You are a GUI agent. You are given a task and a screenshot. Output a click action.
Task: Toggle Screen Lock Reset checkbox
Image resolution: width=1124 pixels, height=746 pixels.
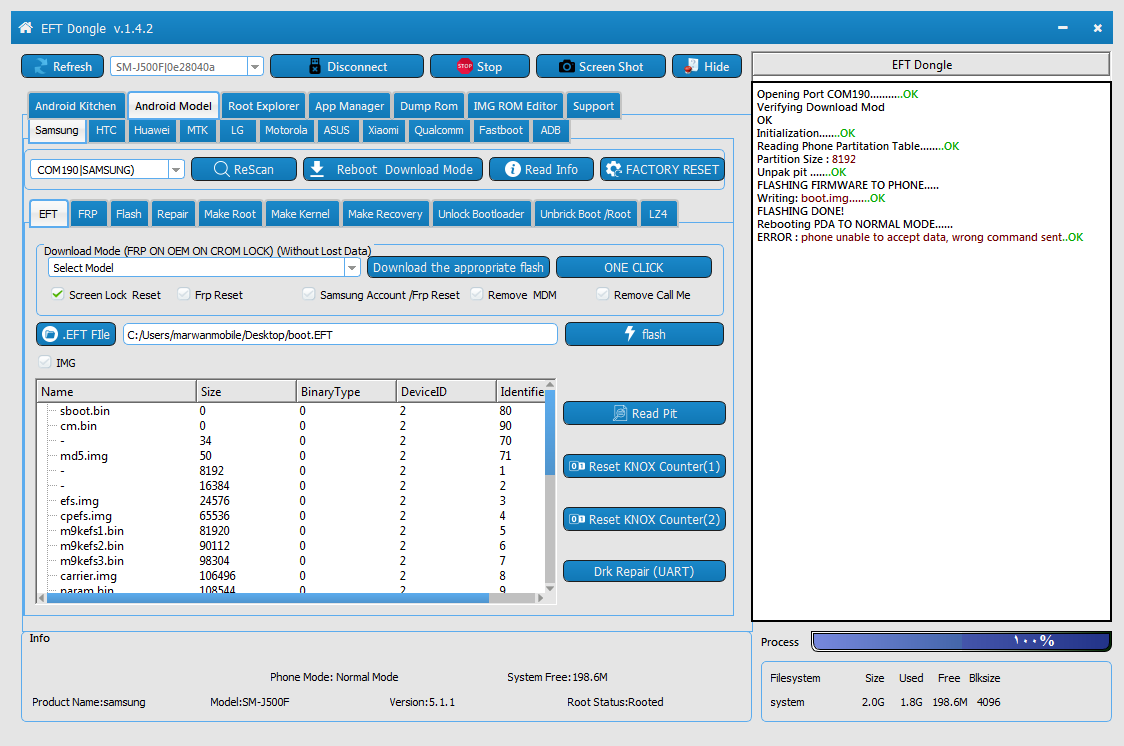coord(58,295)
